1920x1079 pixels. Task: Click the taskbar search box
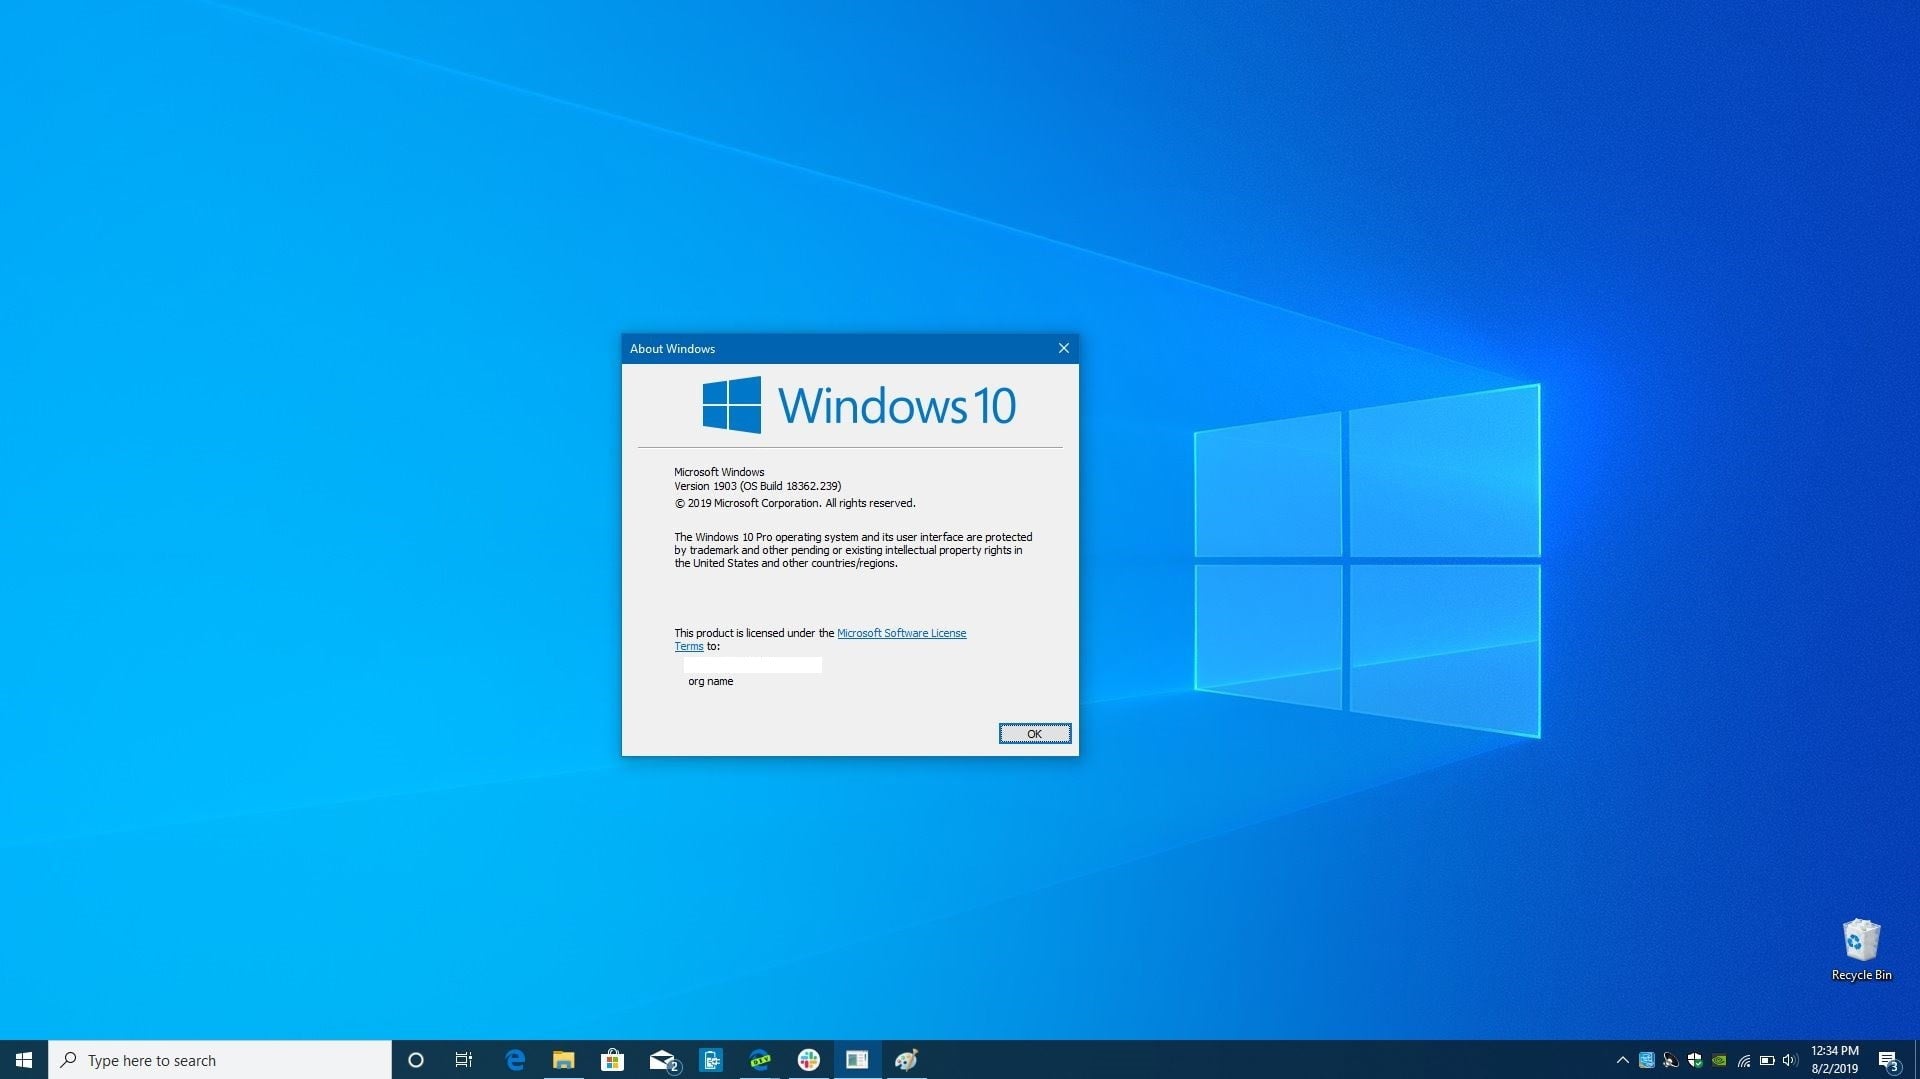click(x=220, y=1060)
